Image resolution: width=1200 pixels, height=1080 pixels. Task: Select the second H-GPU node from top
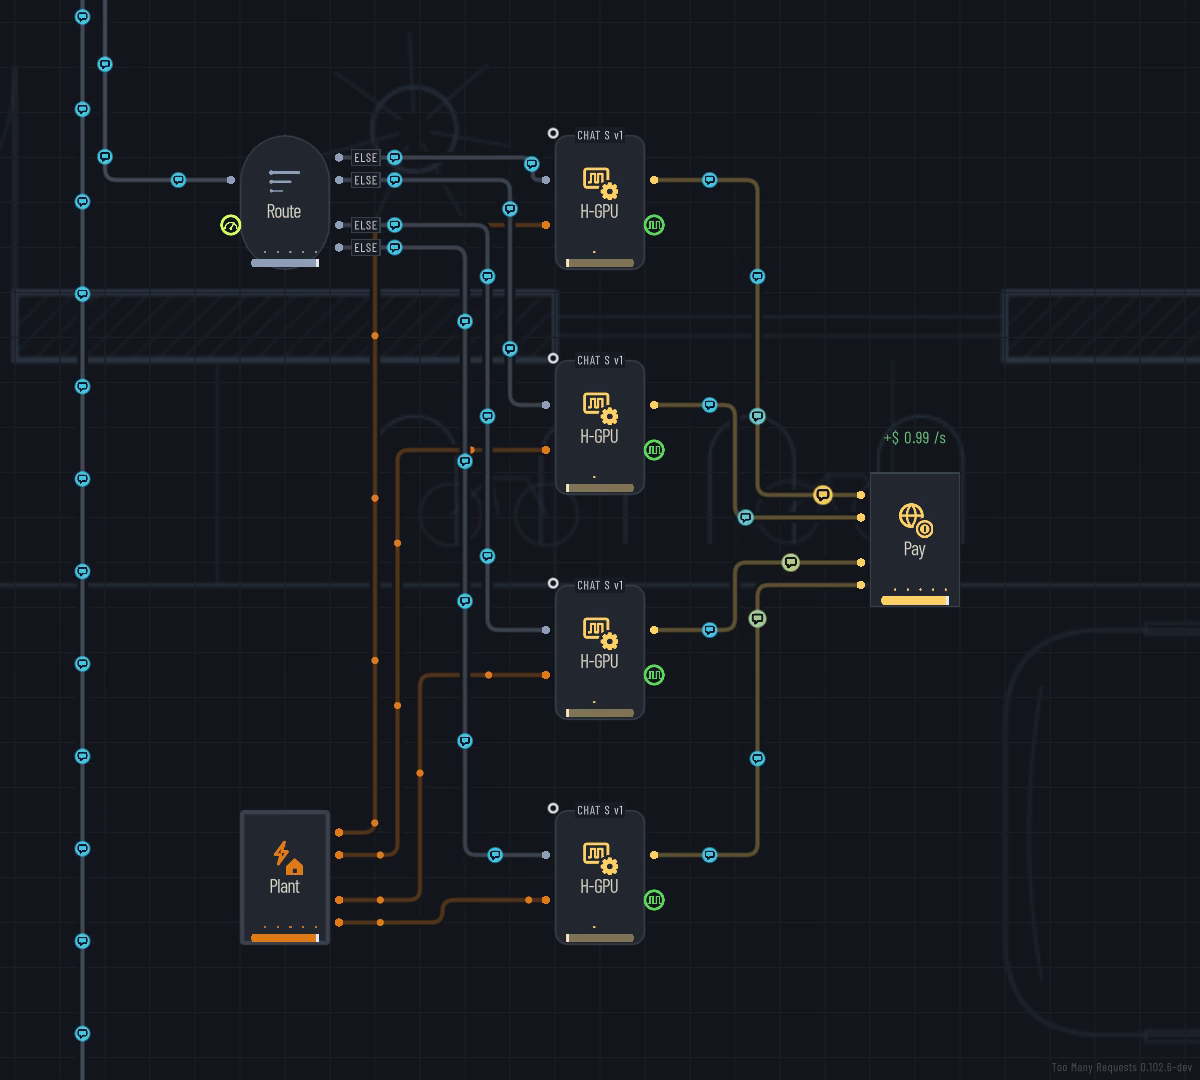tap(600, 427)
